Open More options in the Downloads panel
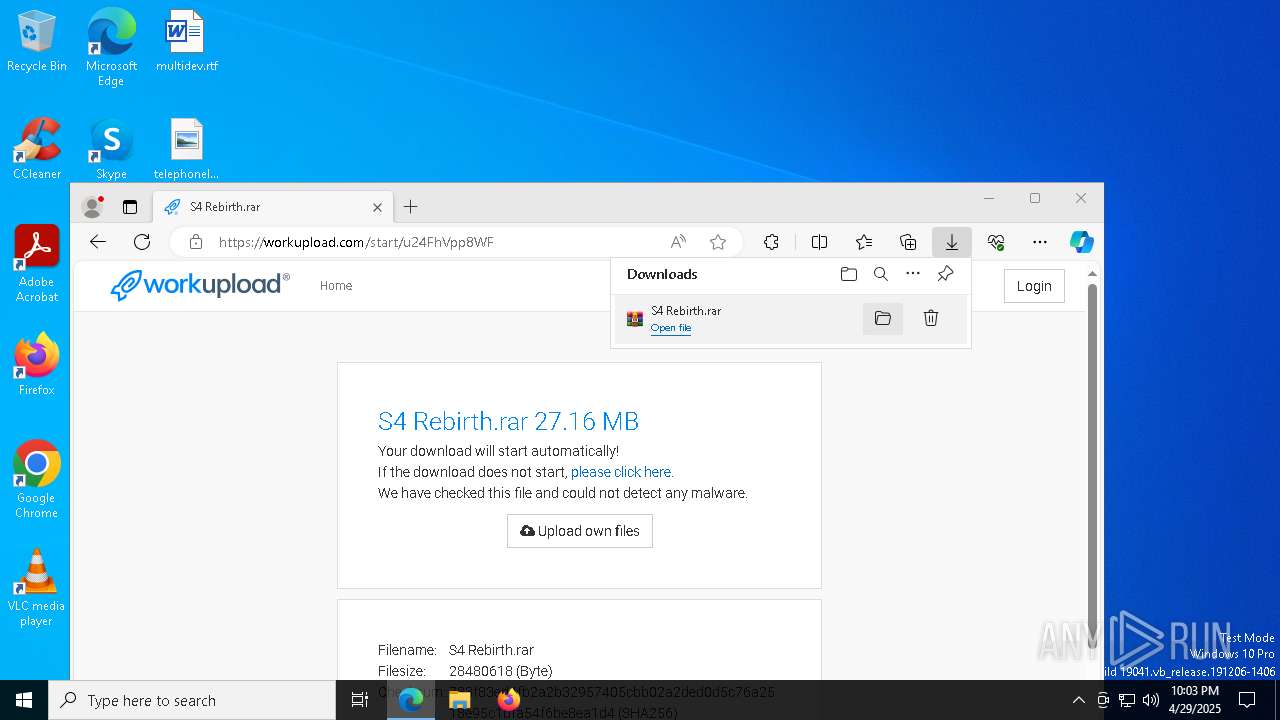 click(913, 274)
